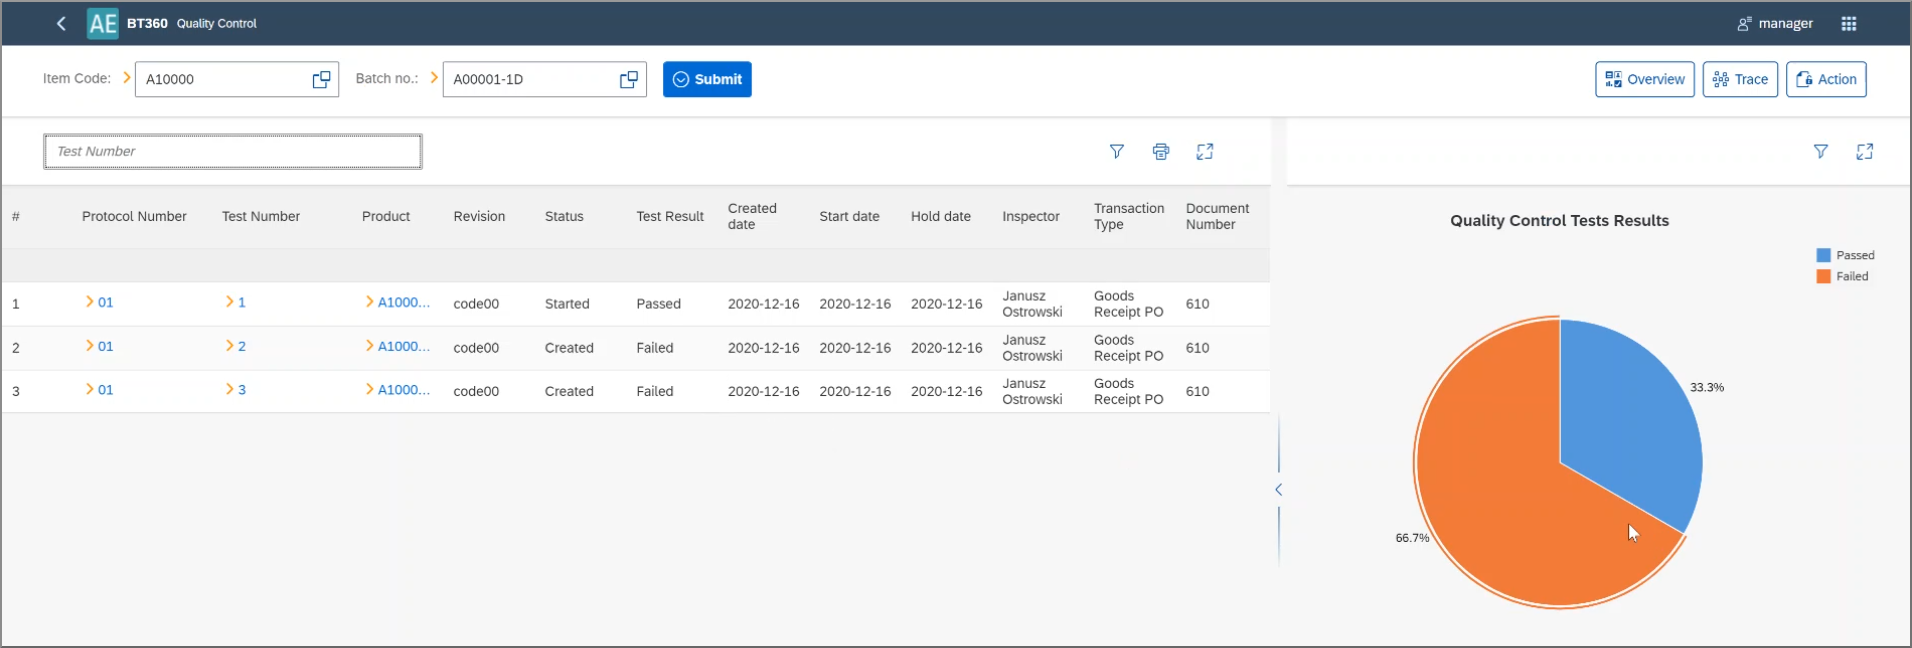
Task: Click the Revision column header
Action: (479, 216)
